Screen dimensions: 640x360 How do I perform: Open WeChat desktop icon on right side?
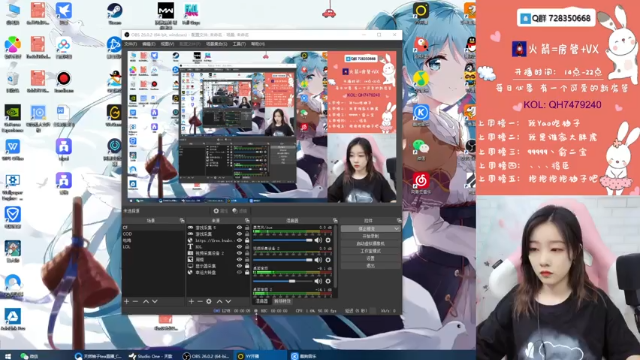(421, 149)
